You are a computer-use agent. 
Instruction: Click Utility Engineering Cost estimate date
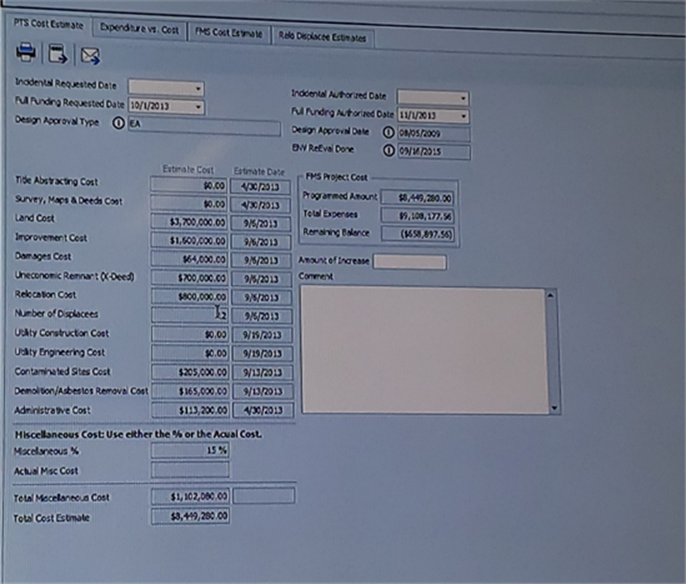coord(262,353)
